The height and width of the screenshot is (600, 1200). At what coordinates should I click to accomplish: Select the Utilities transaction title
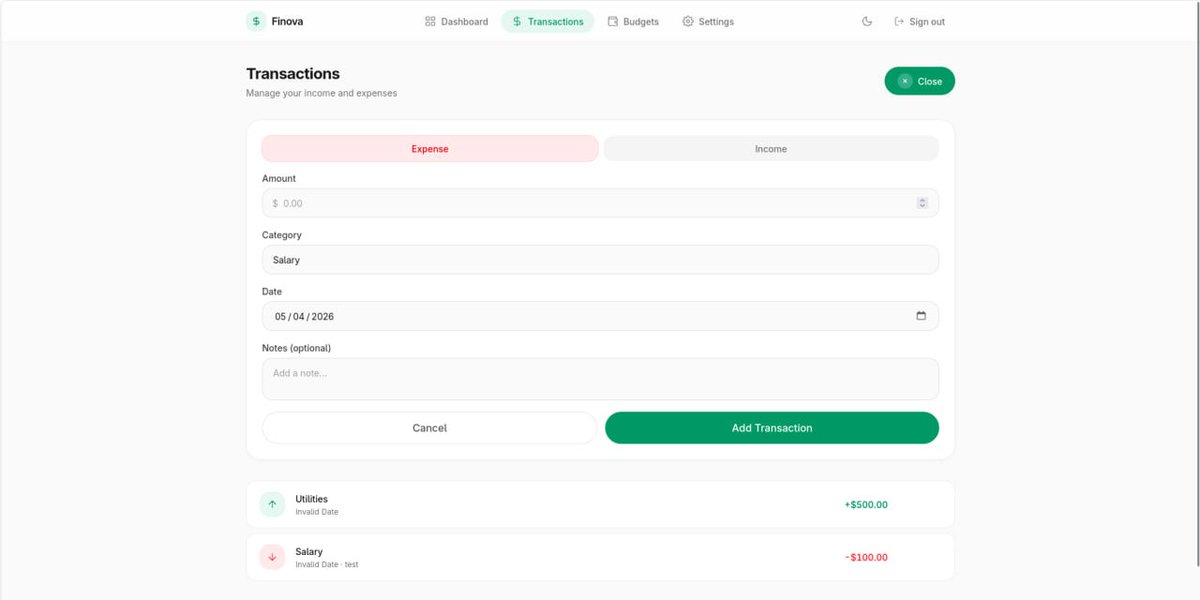coord(311,499)
